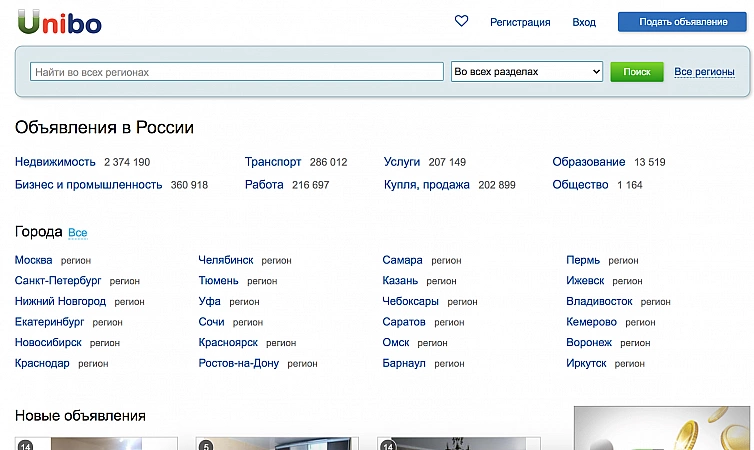Open the Недвижимость category
Viewport: 754px width, 450px height.
coord(55,162)
